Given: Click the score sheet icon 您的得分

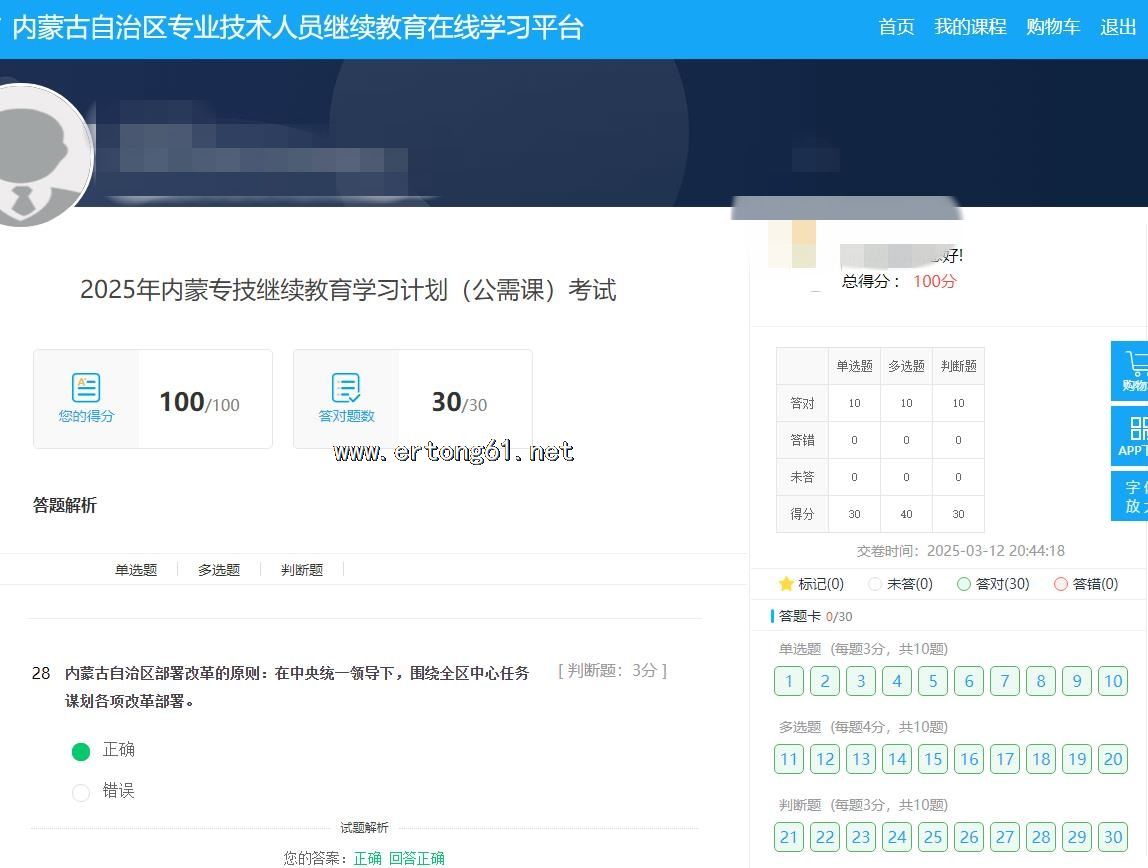Looking at the screenshot, I should click(x=86, y=387).
